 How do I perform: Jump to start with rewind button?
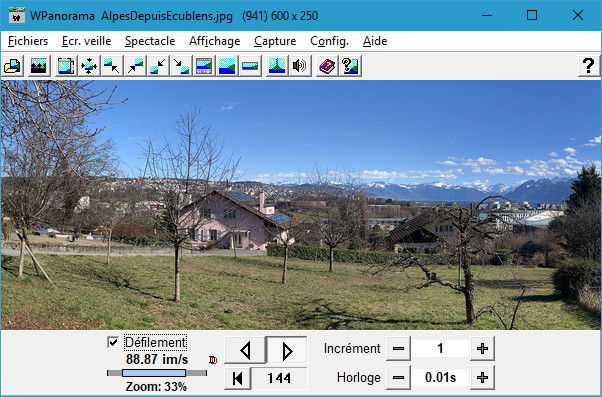(238, 378)
